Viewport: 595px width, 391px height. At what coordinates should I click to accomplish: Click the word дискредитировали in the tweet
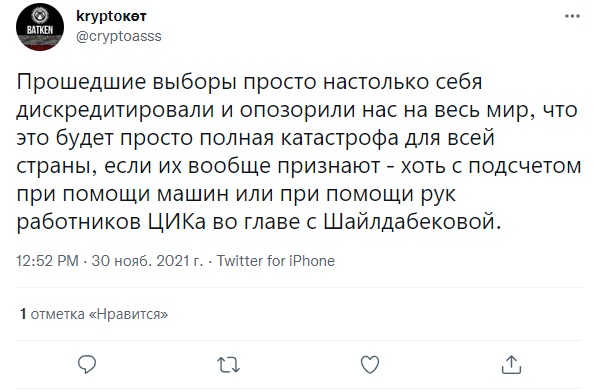(115, 110)
